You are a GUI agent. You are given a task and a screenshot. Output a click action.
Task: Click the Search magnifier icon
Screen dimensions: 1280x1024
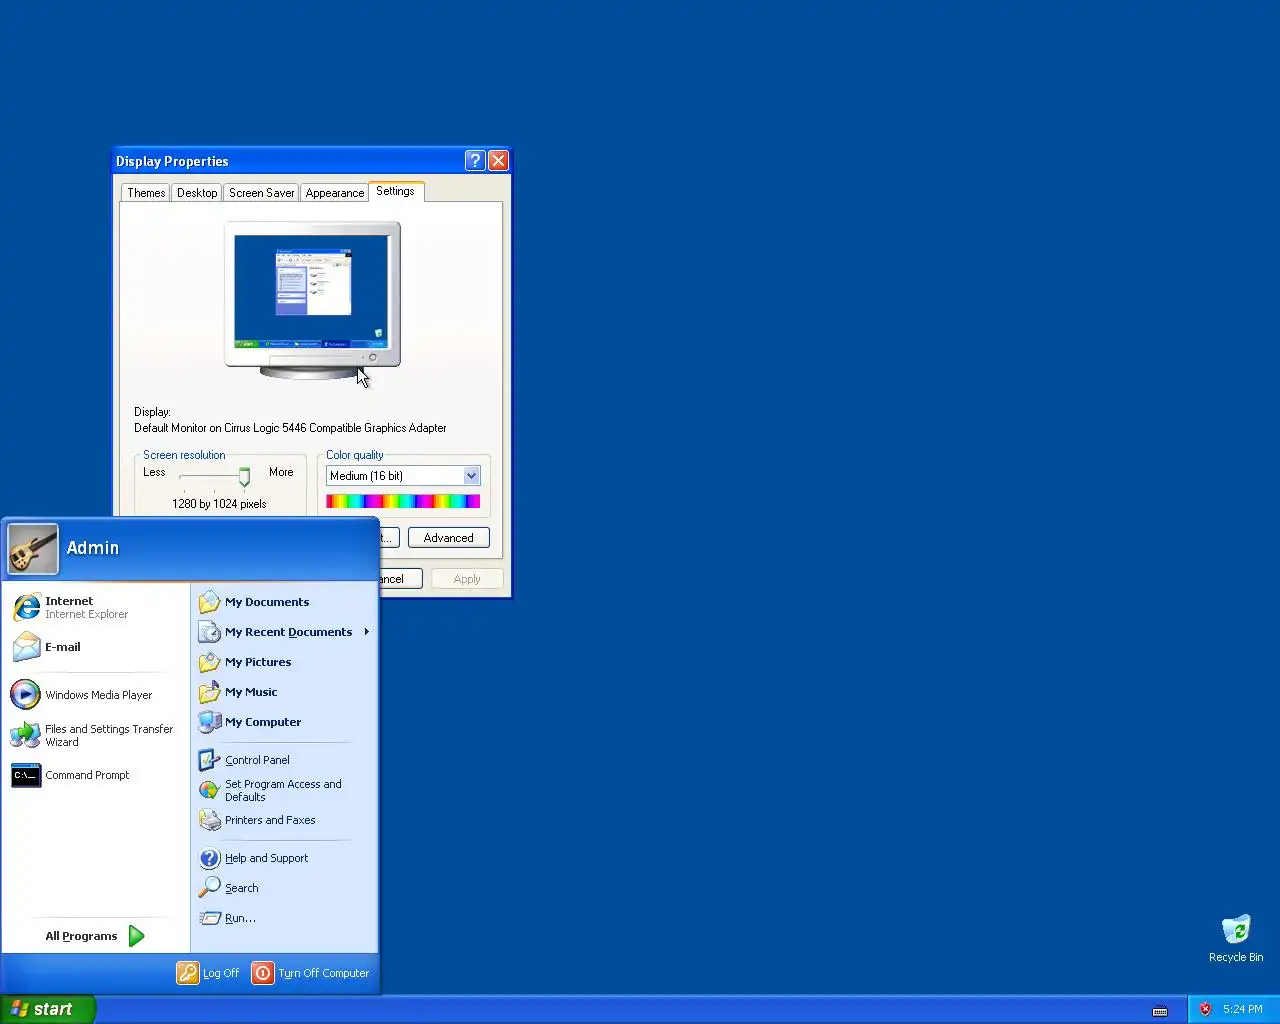pyautogui.click(x=209, y=888)
